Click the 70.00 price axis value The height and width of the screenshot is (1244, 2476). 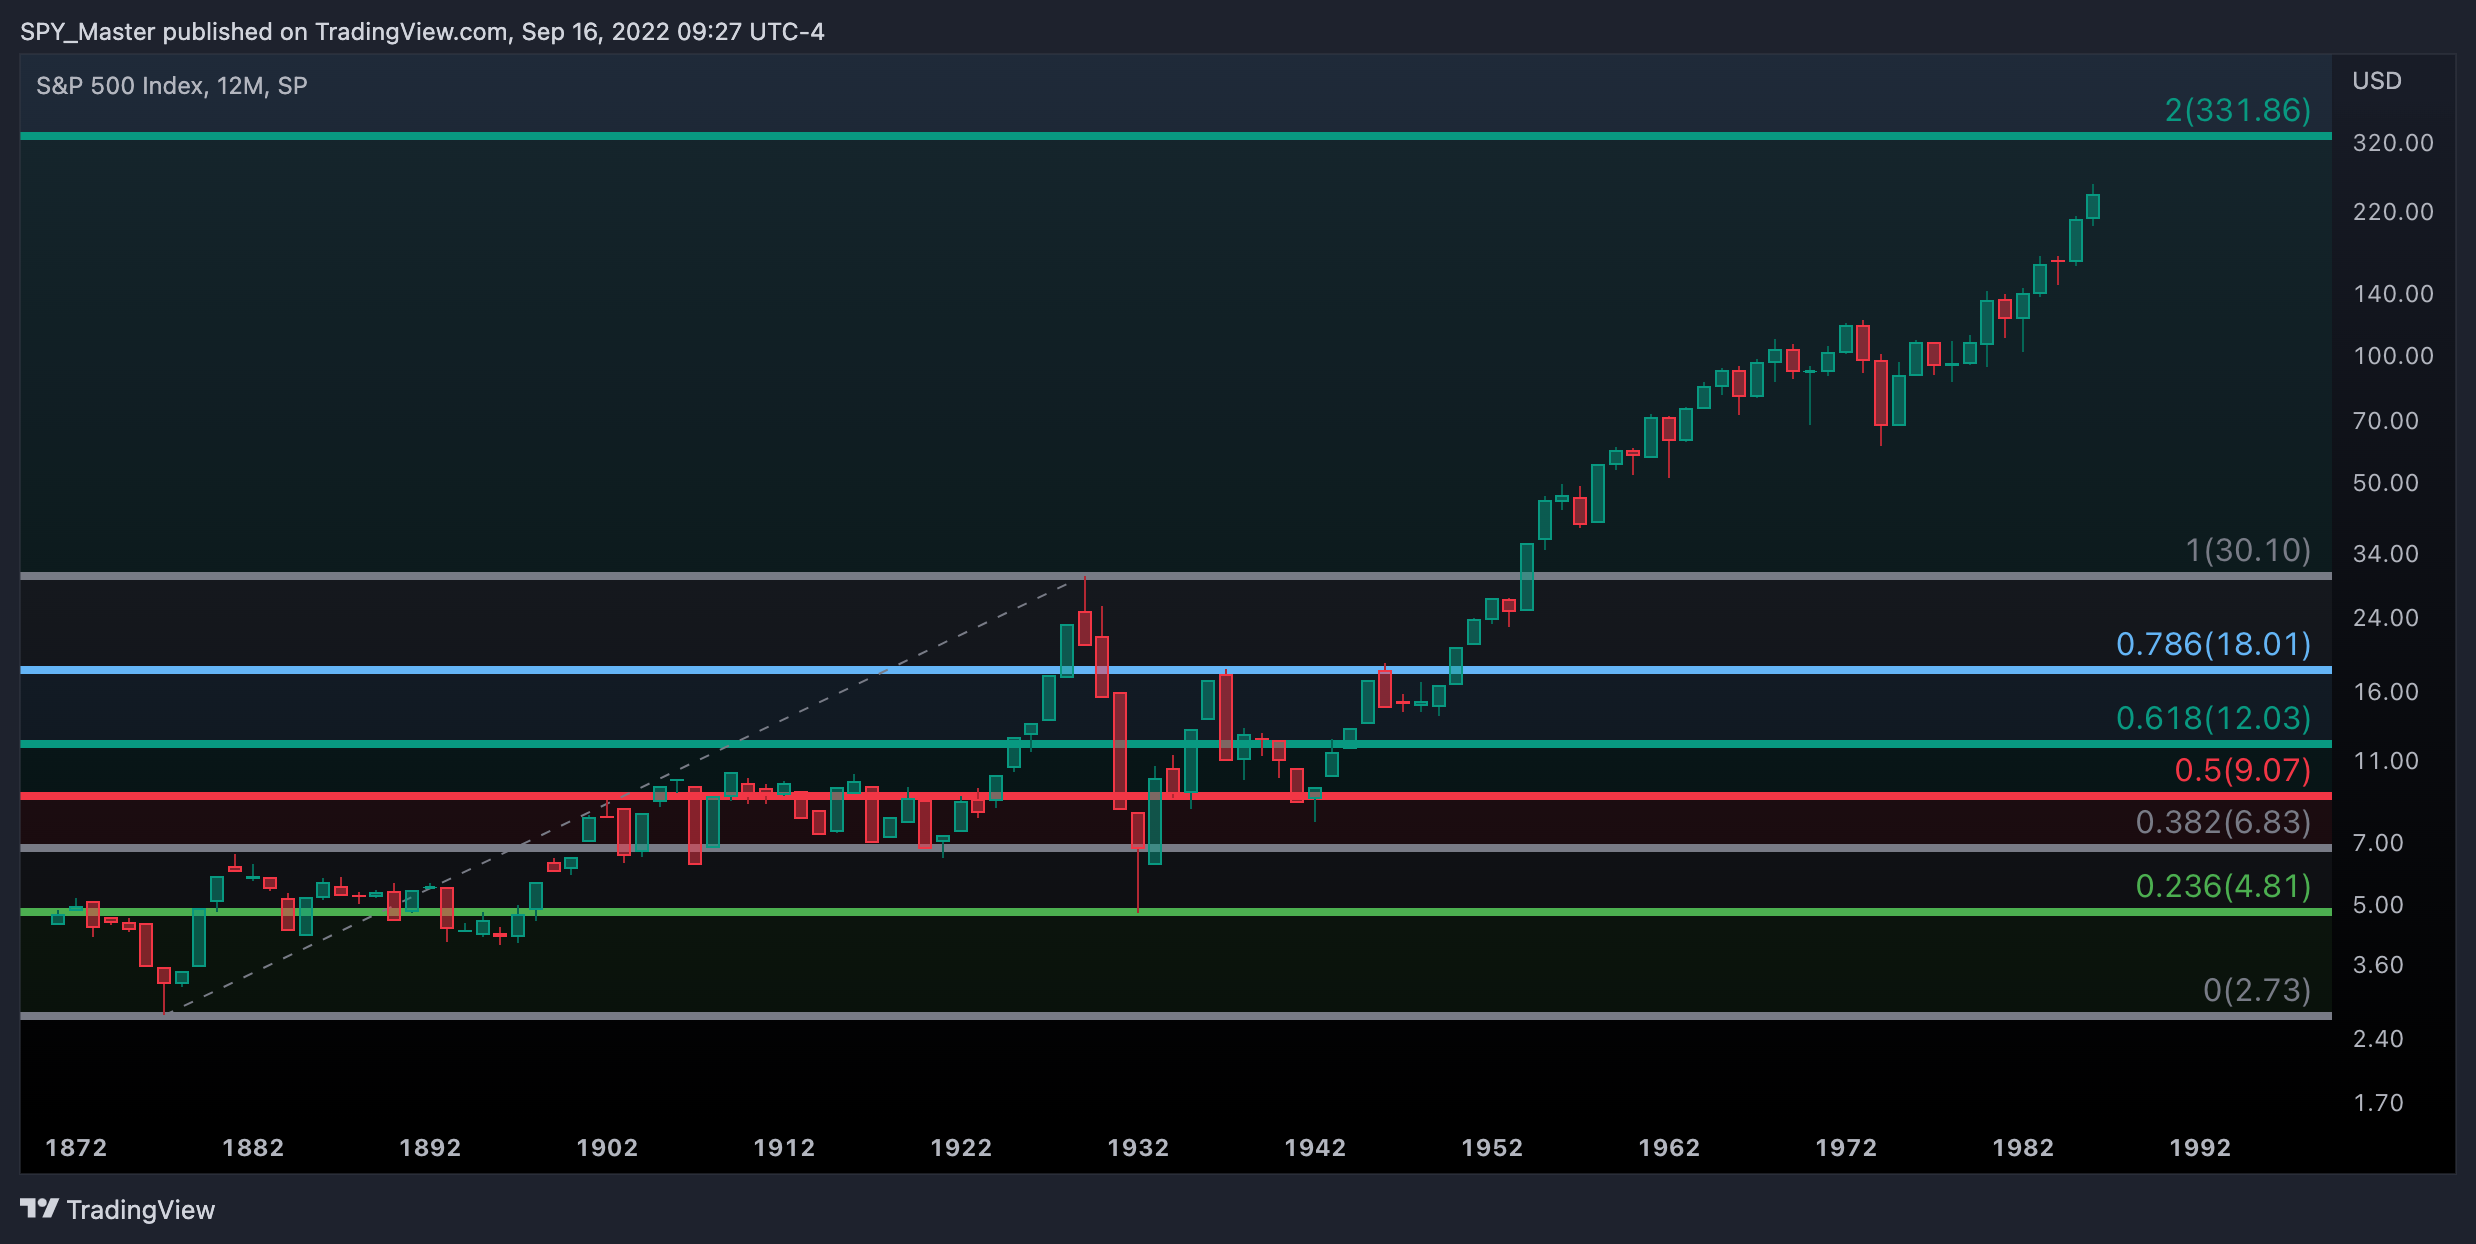coord(2386,421)
